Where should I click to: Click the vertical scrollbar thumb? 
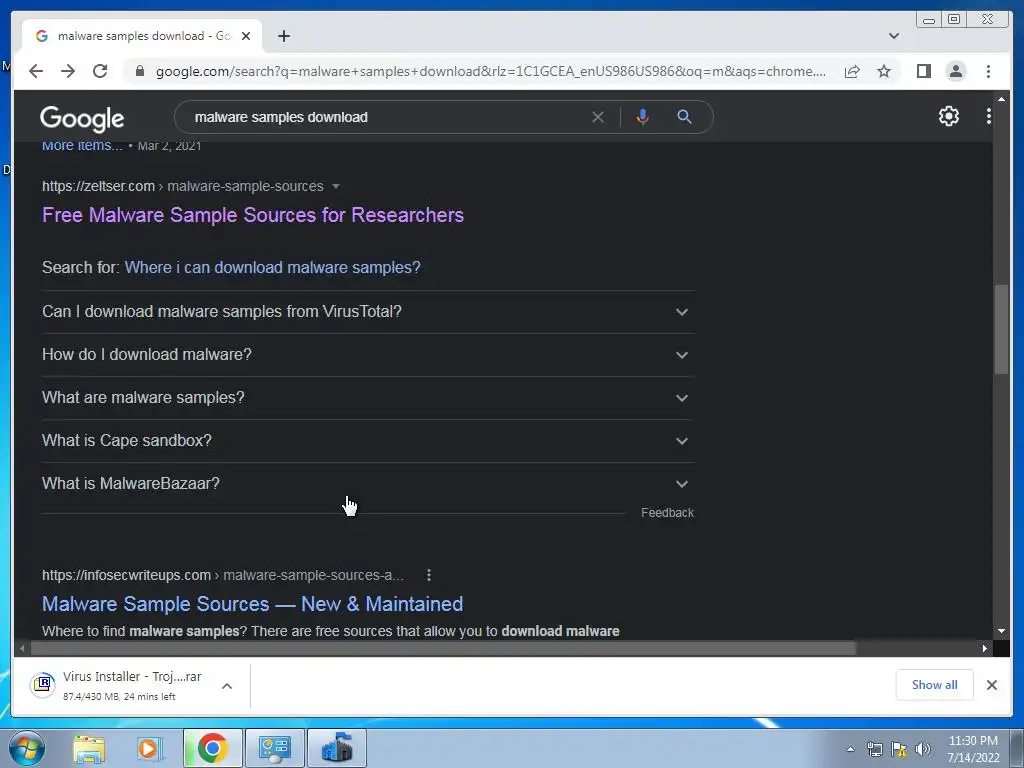click(1001, 329)
